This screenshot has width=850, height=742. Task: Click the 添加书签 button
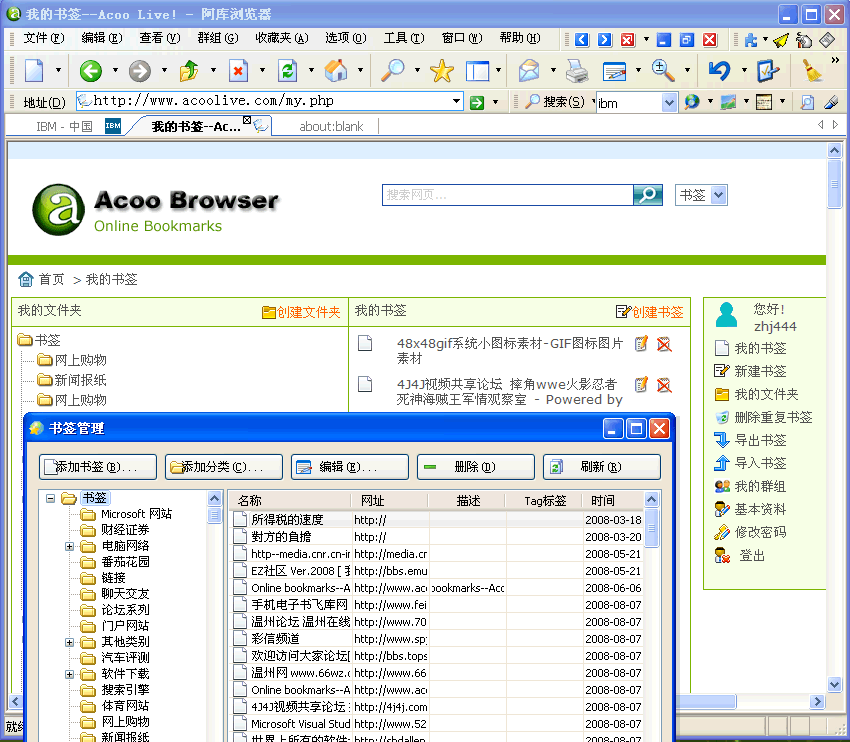(x=98, y=467)
